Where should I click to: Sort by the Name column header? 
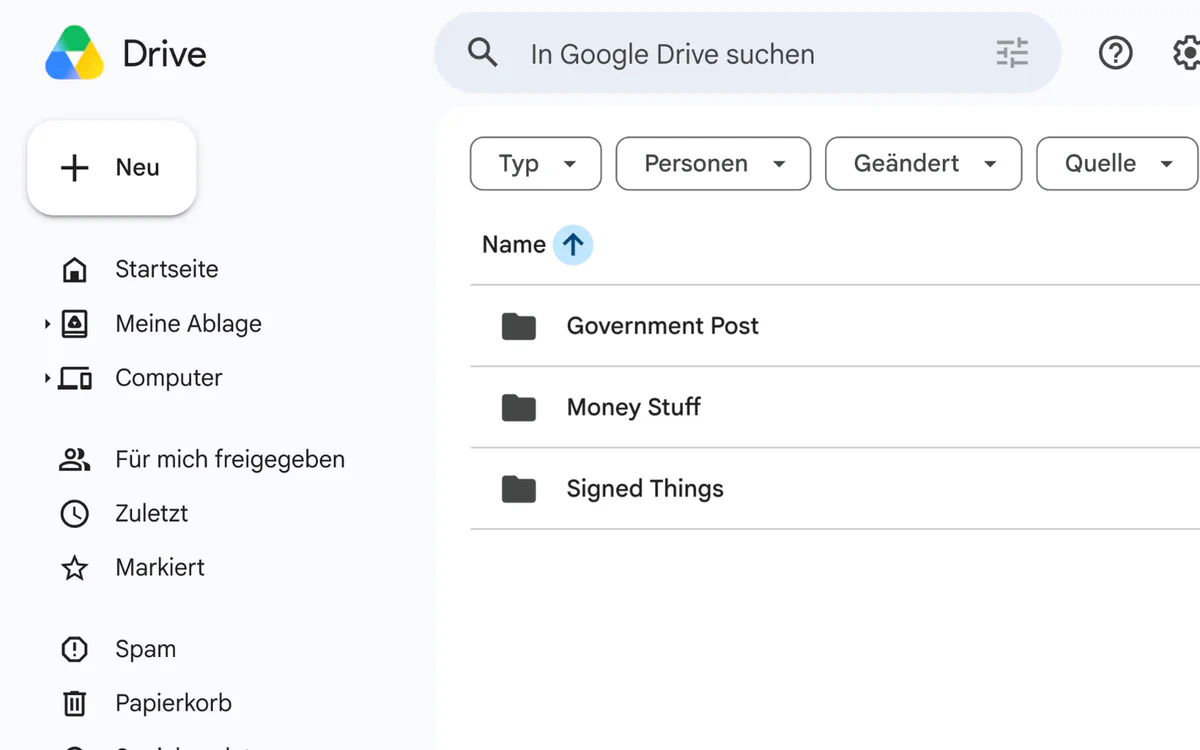point(514,245)
